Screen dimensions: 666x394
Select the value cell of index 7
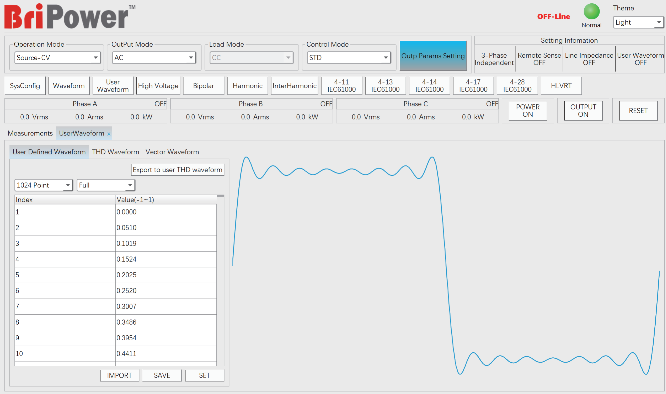click(166, 306)
